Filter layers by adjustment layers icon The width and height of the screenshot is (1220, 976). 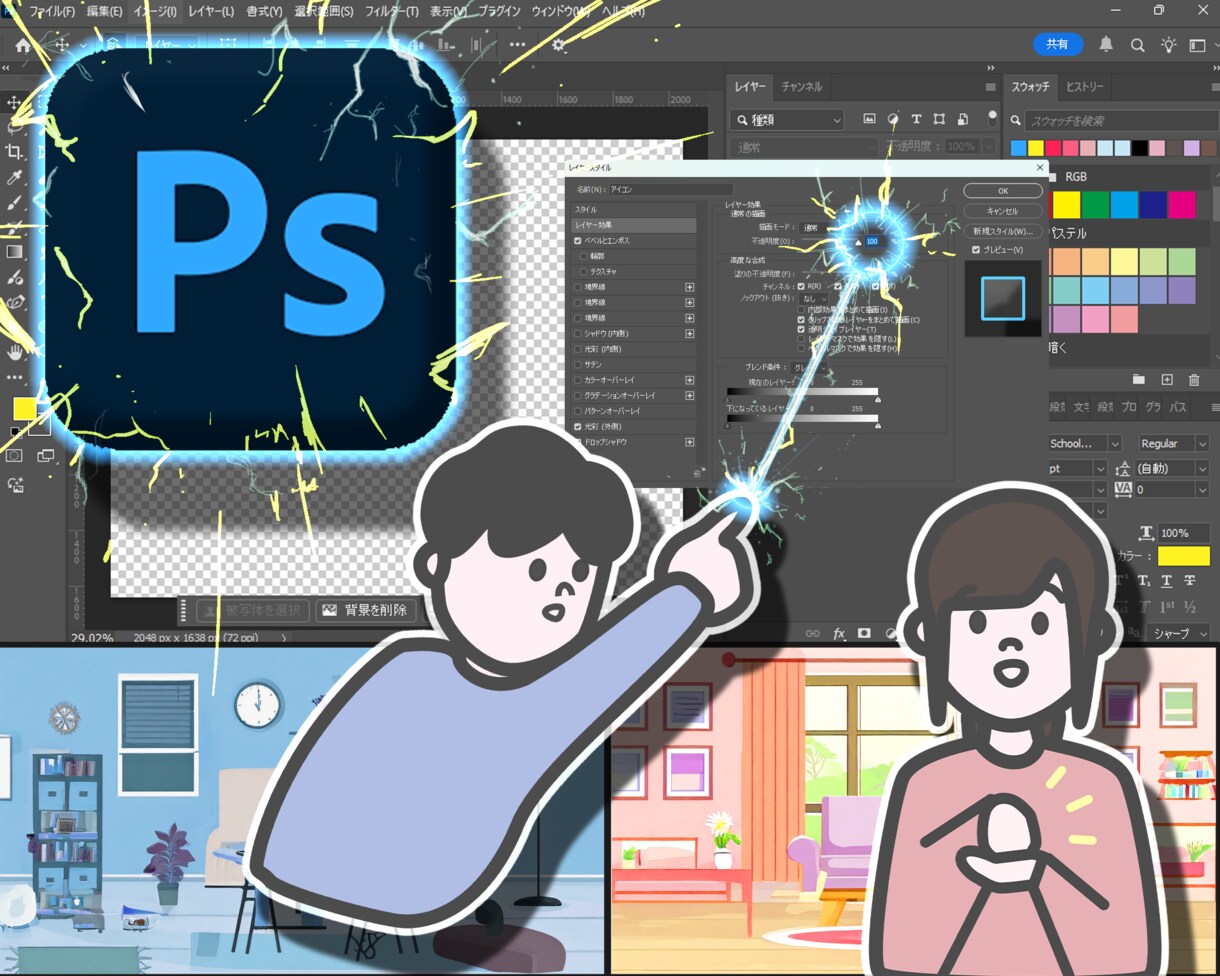(893, 119)
